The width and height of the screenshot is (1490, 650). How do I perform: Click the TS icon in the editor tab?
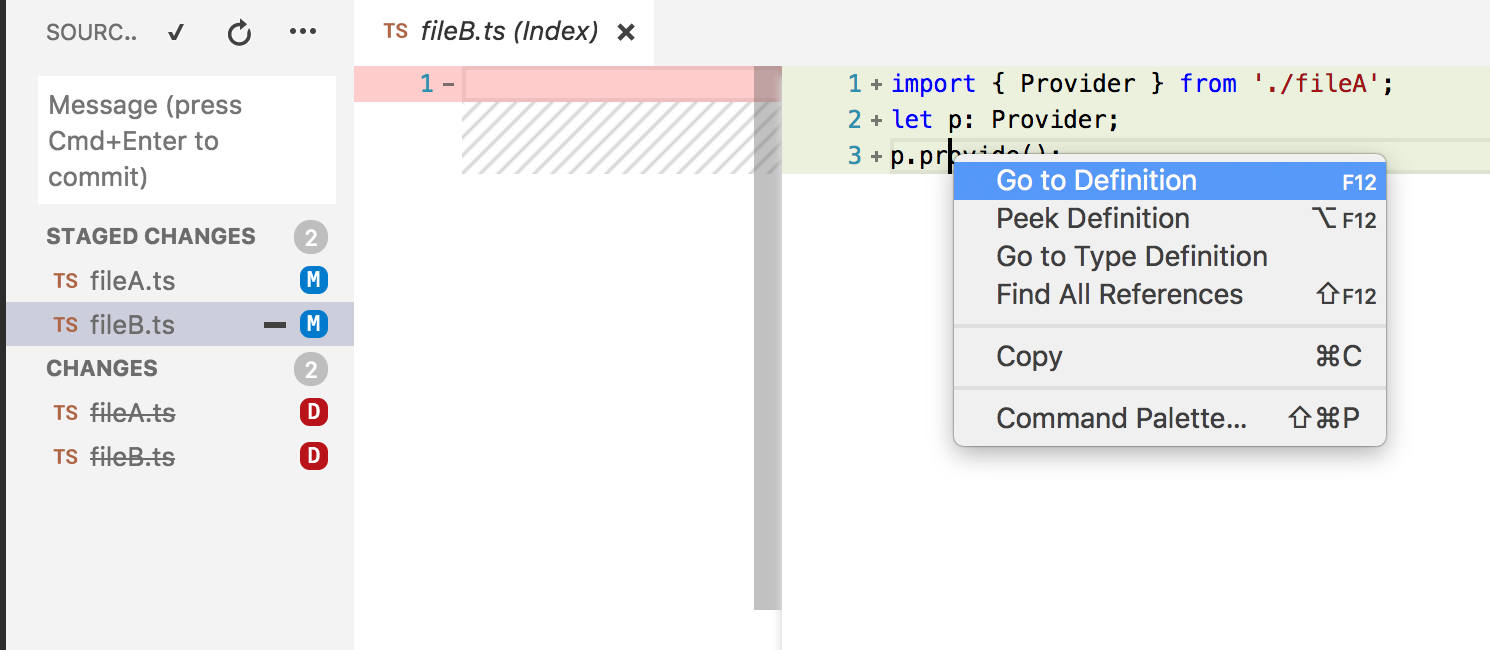pyautogui.click(x=396, y=31)
